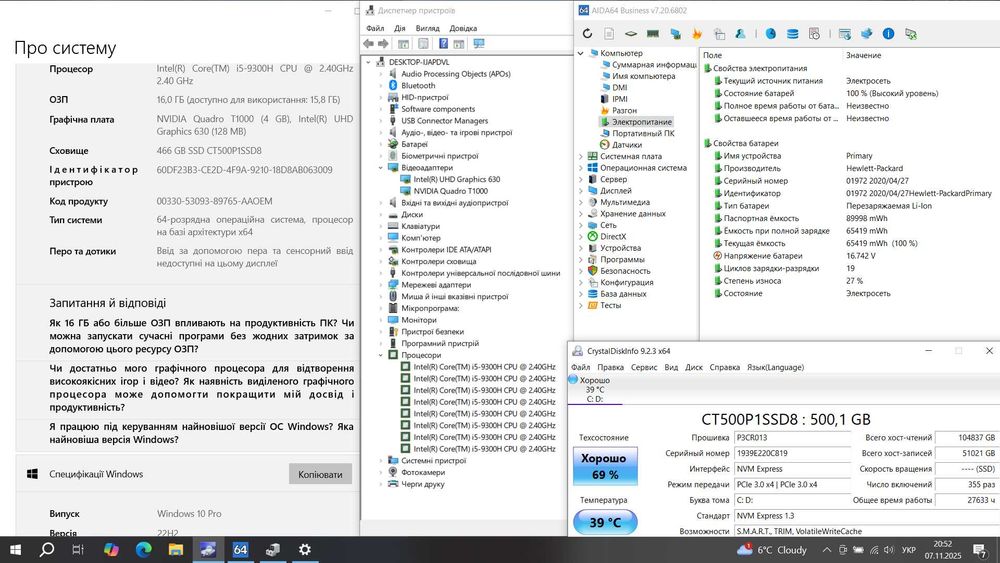Expand Системная плата in AIDA64

click(580, 156)
